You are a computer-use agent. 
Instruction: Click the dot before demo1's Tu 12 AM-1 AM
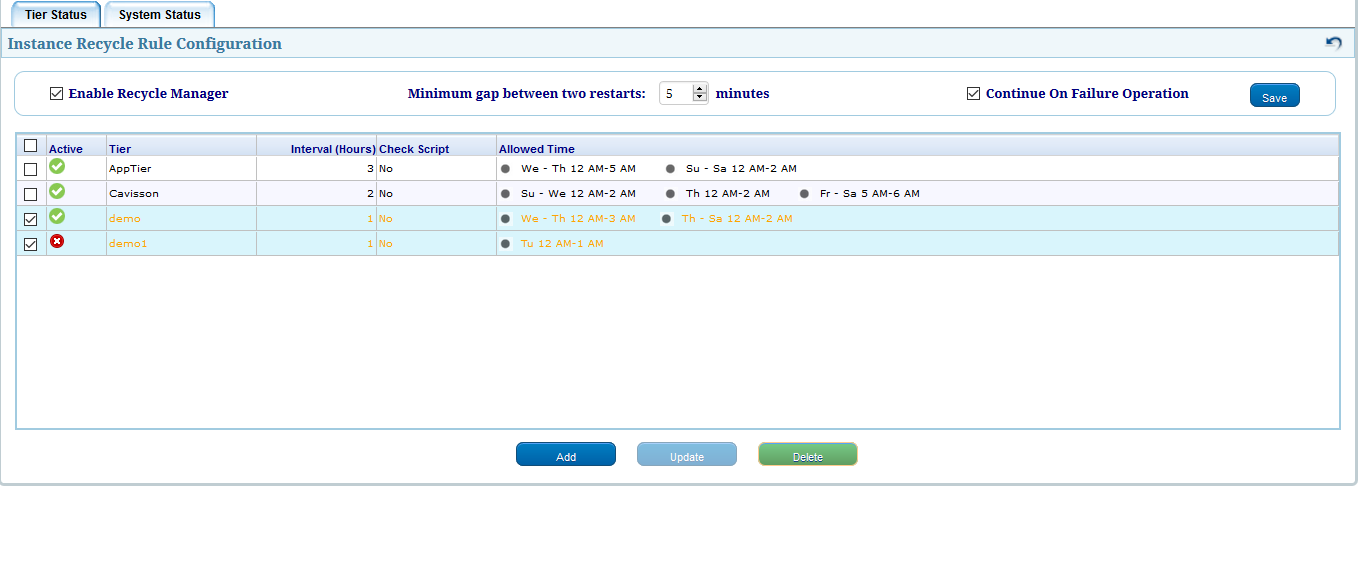[506, 244]
